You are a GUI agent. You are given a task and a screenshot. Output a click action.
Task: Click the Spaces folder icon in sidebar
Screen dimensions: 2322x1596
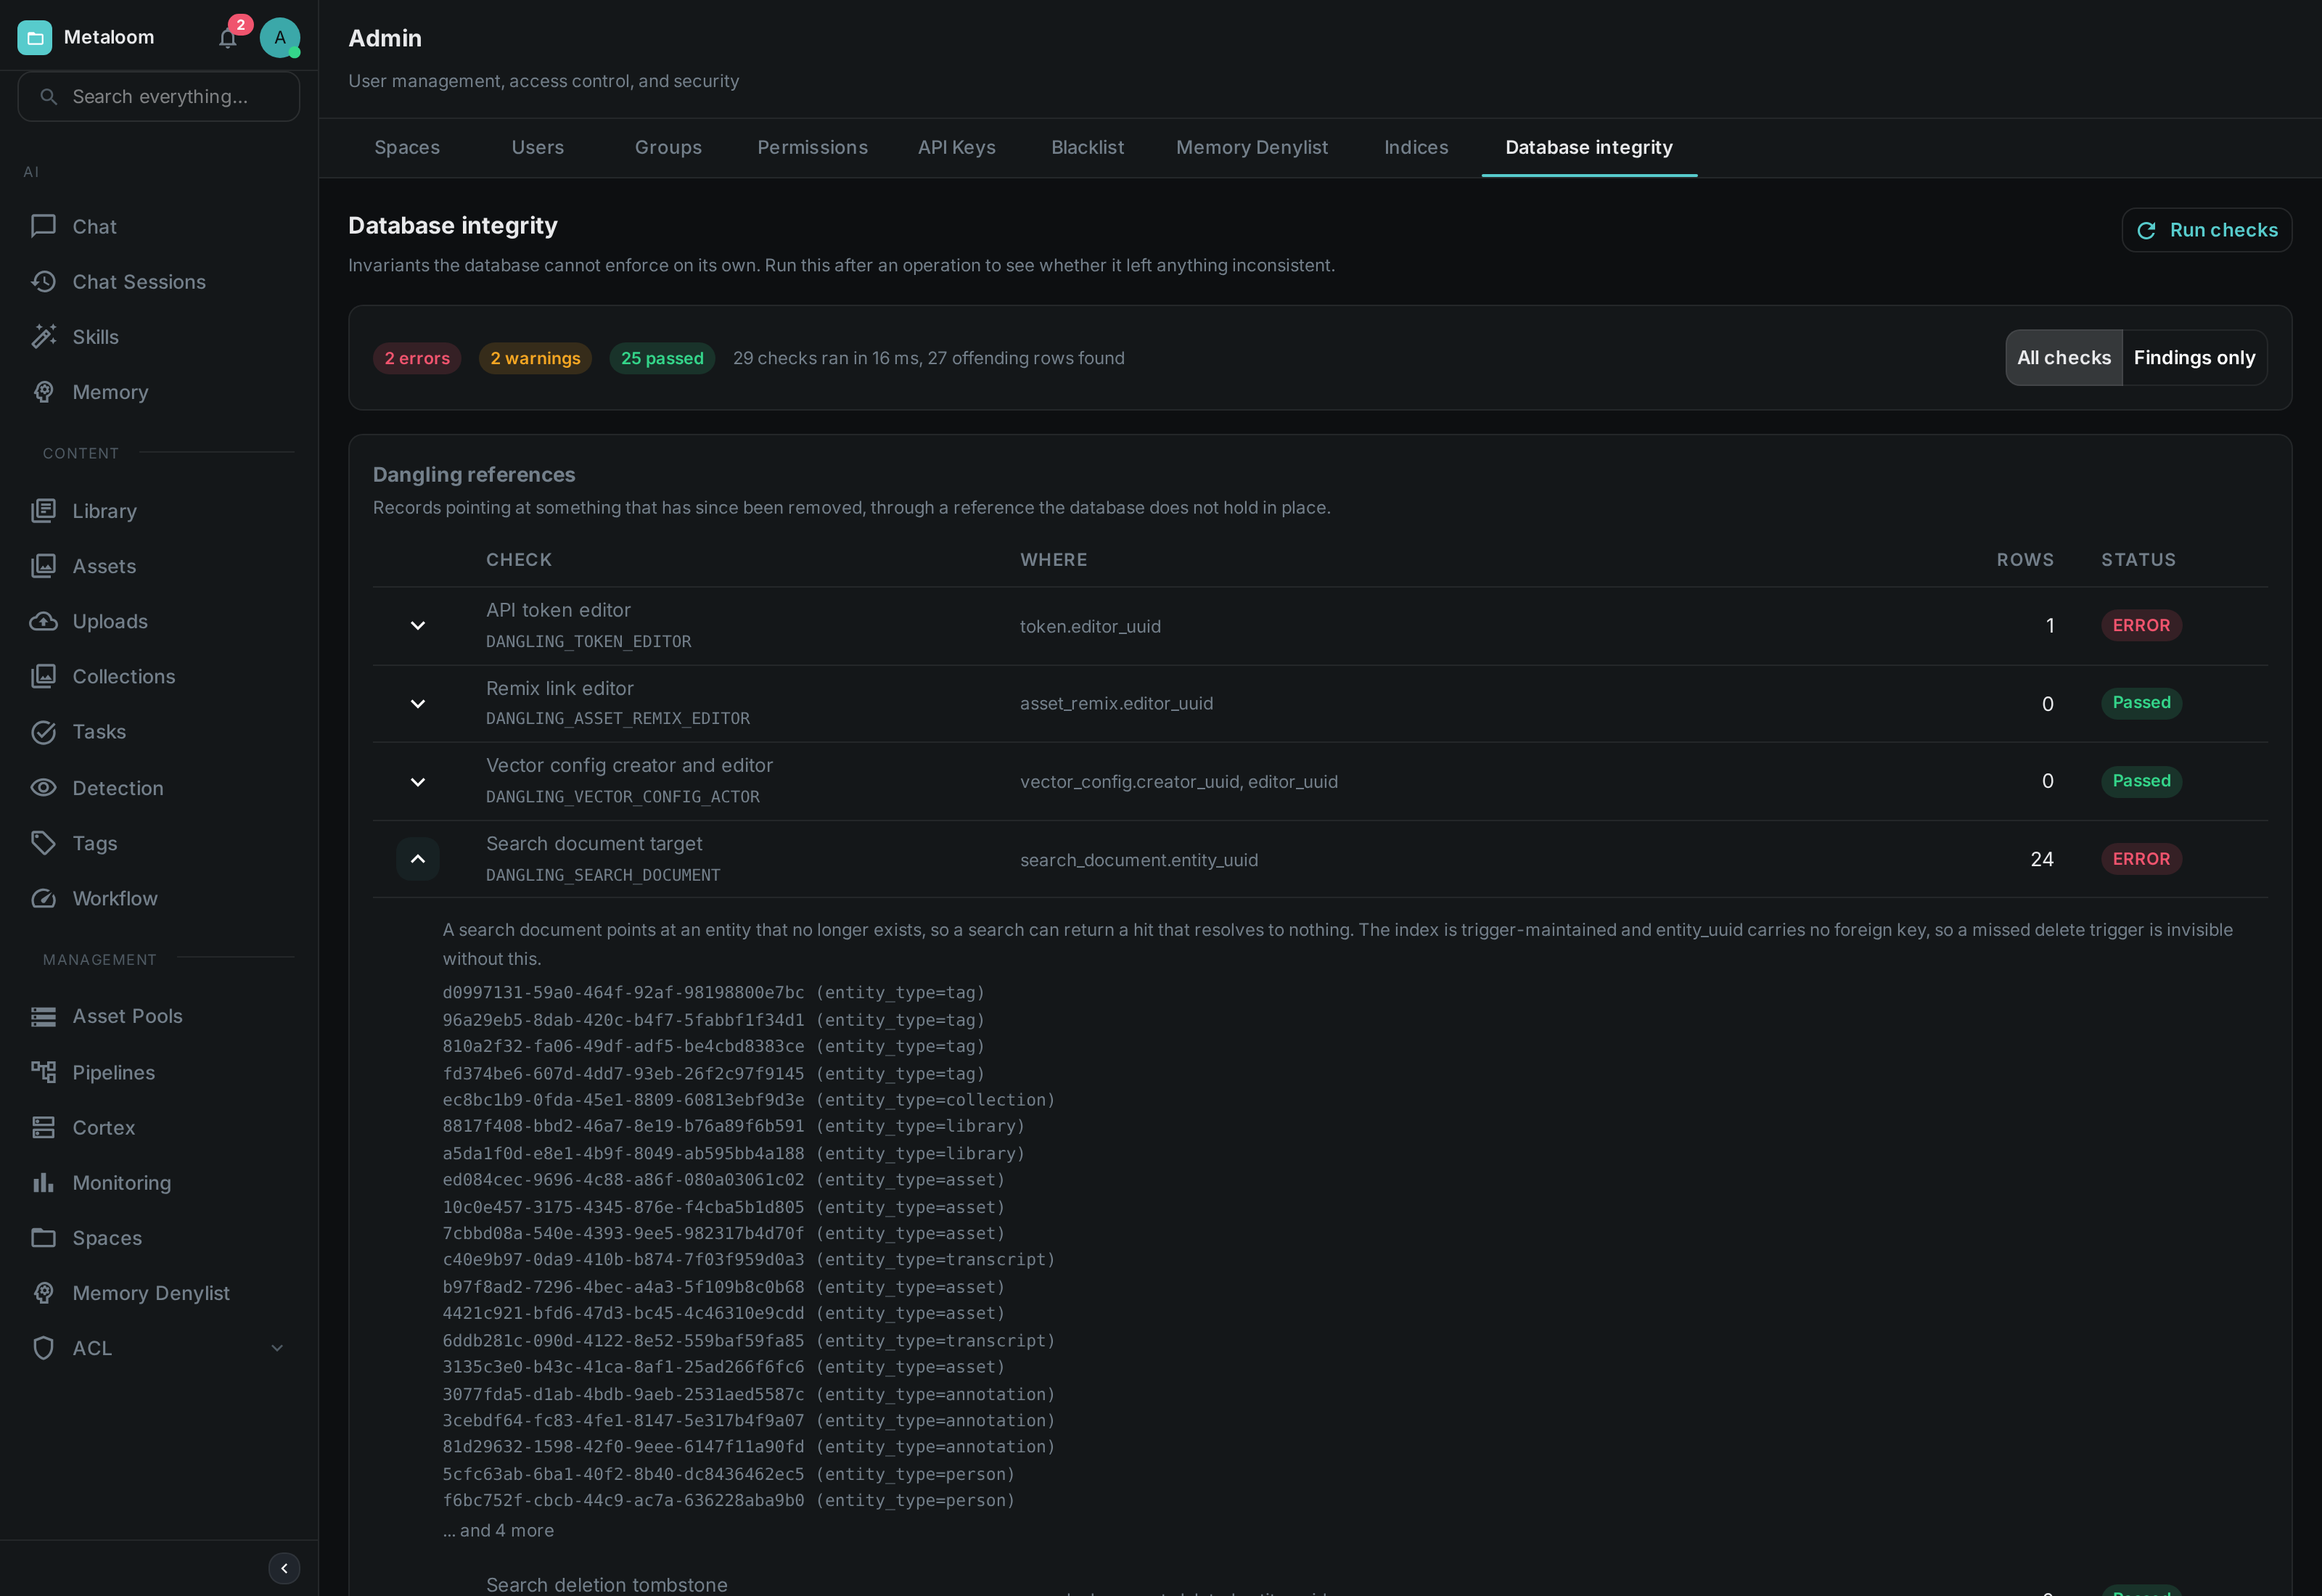[43, 1238]
